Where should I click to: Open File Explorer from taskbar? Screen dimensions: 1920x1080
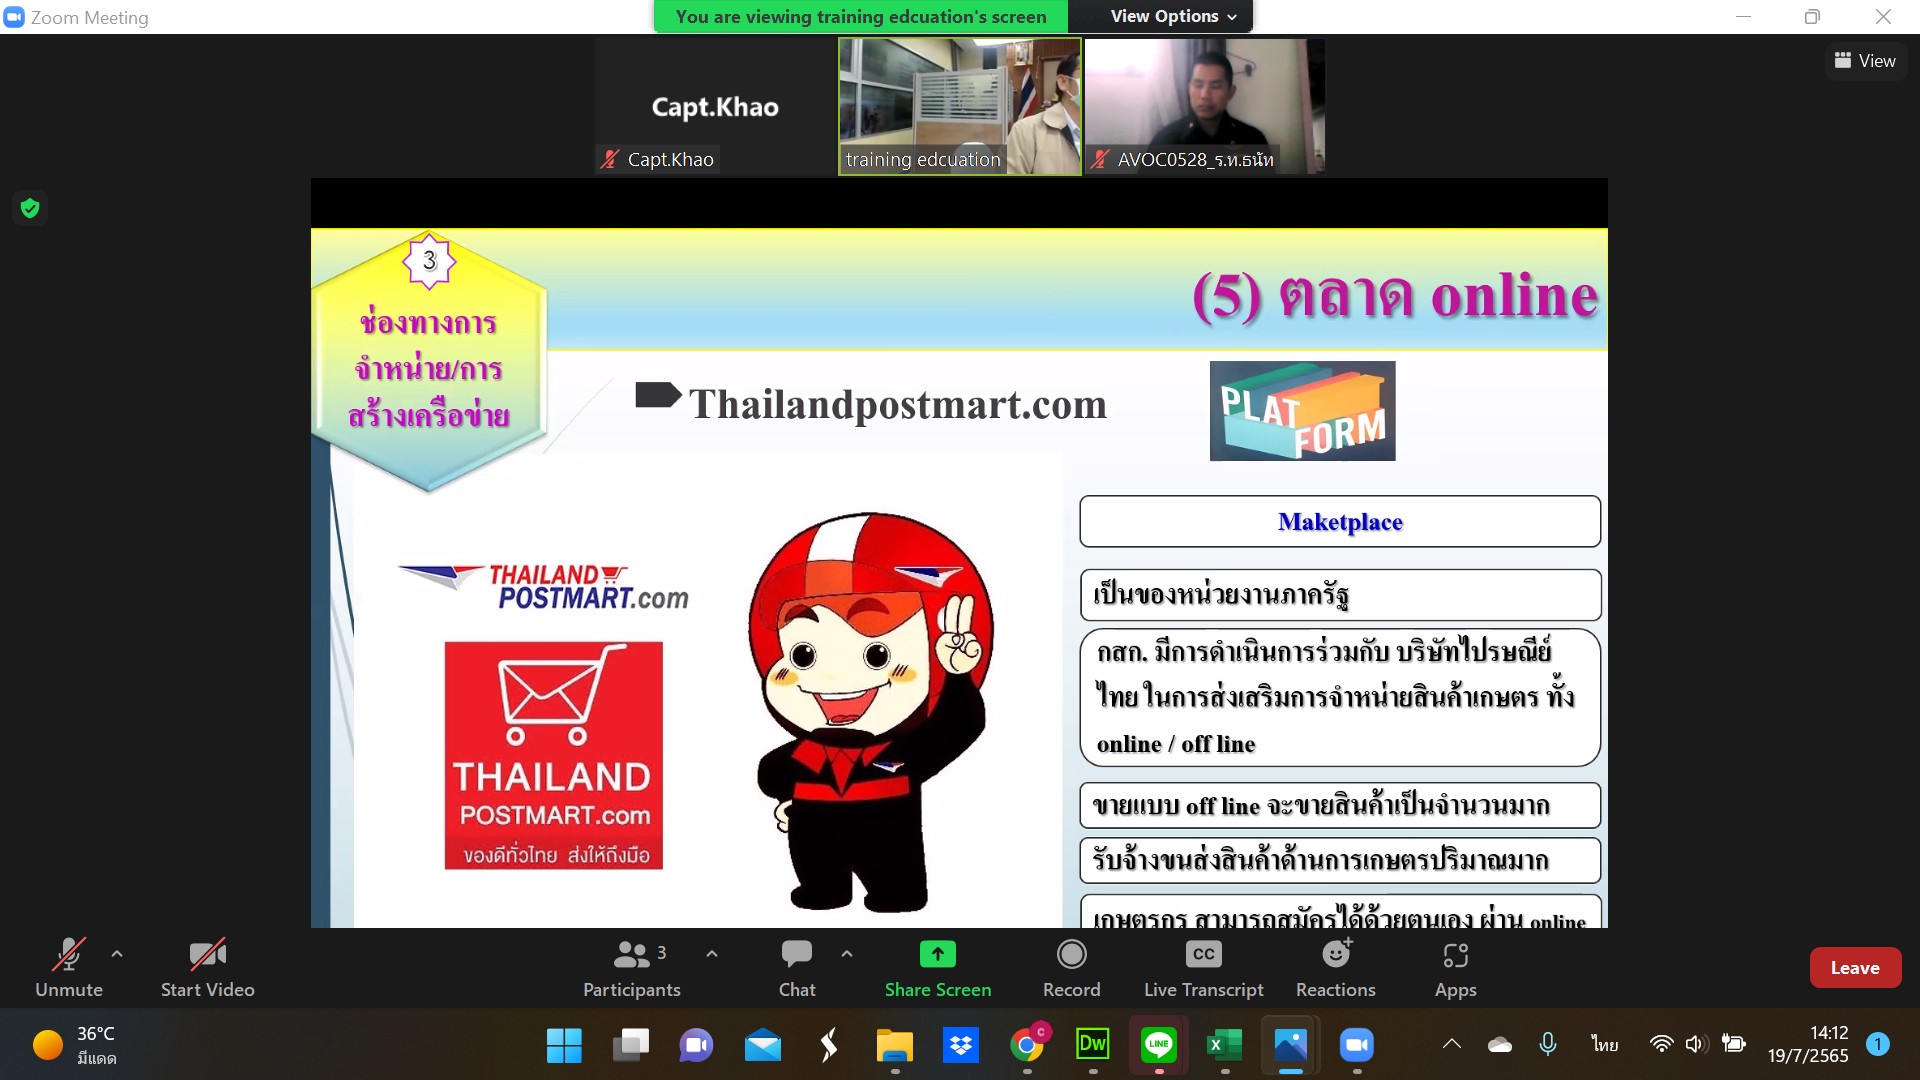pos(894,1046)
